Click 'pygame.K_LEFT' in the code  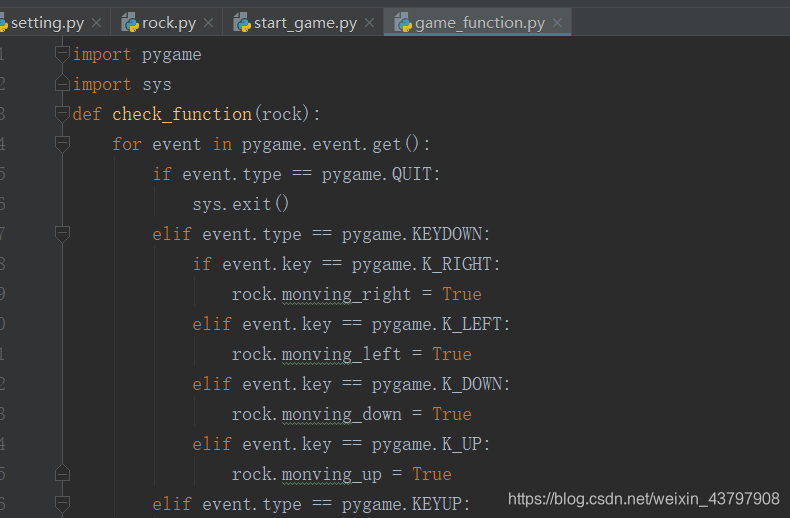click(437, 324)
